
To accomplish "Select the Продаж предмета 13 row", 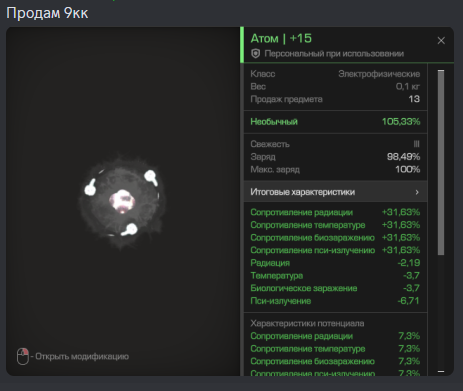I will coord(335,99).
